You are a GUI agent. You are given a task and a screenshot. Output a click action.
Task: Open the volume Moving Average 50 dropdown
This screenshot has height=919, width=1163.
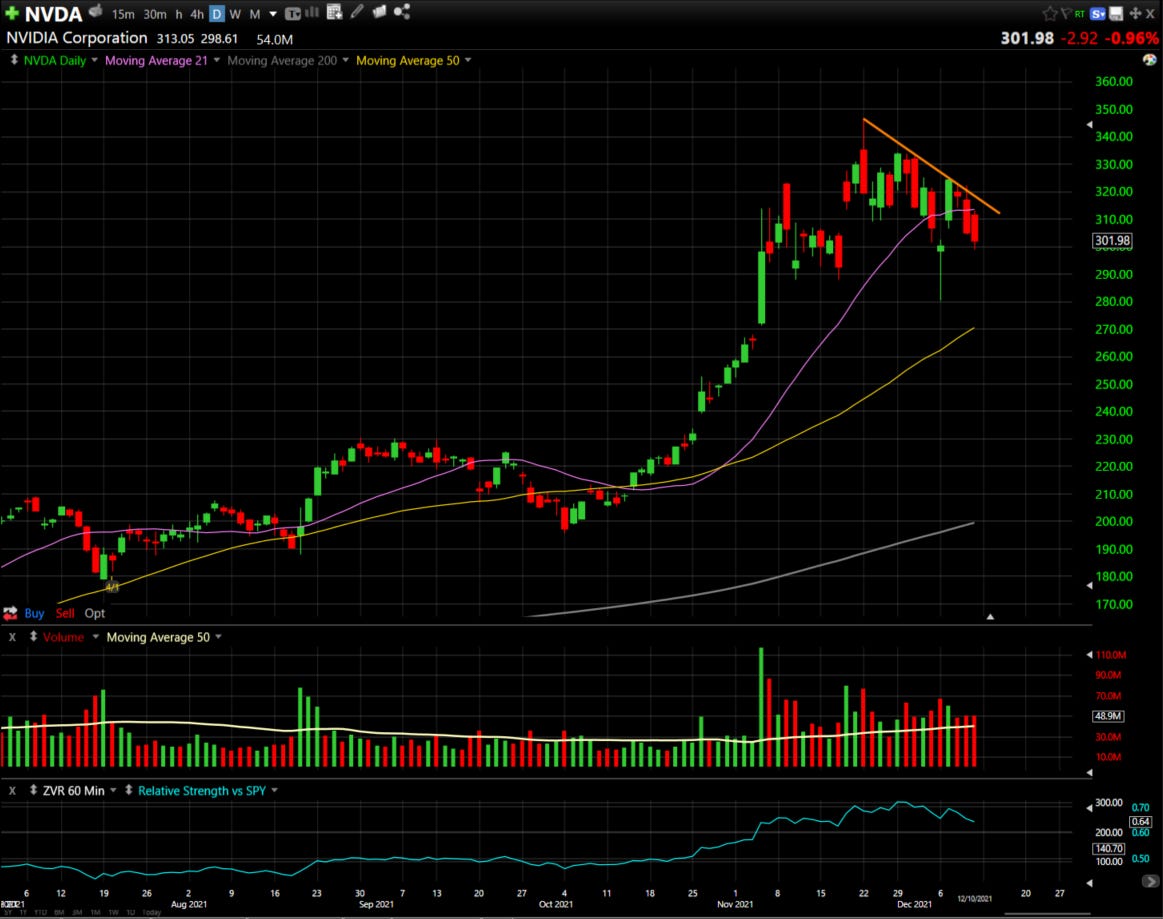point(218,637)
